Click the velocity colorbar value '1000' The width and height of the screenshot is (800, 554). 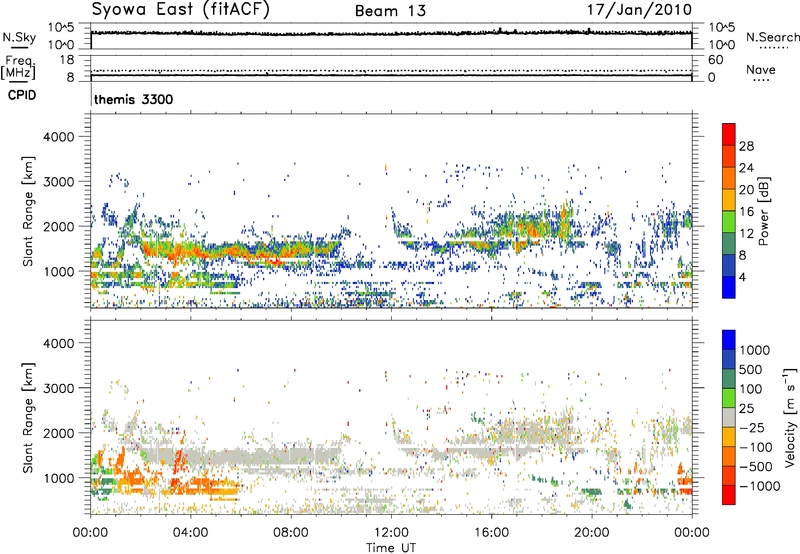click(x=755, y=350)
